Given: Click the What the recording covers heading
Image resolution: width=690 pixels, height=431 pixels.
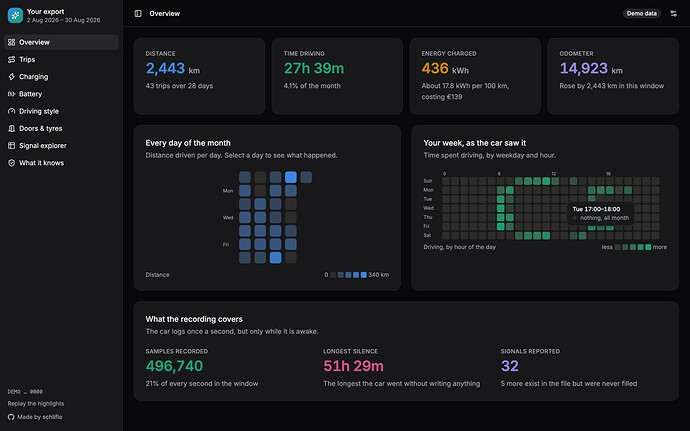Looking at the screenshot, I should tap(194, 319).
